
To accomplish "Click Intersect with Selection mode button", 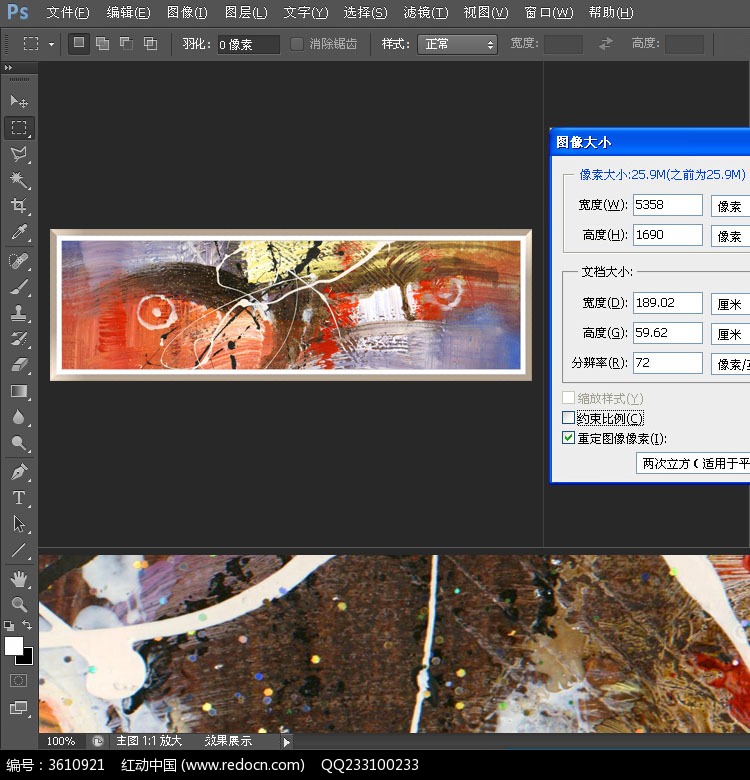I will point(150,44).
